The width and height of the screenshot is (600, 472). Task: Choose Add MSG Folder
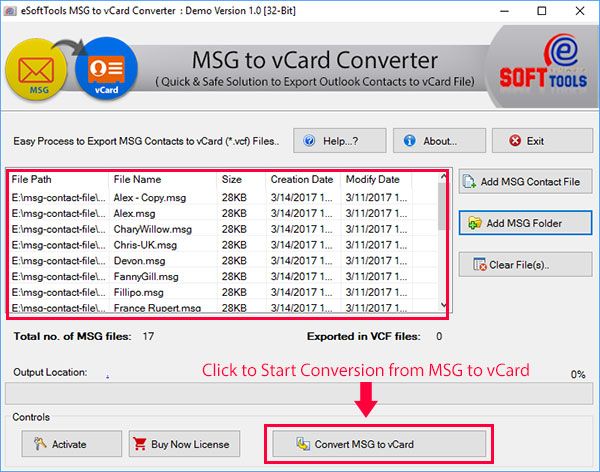coord(525,223)
